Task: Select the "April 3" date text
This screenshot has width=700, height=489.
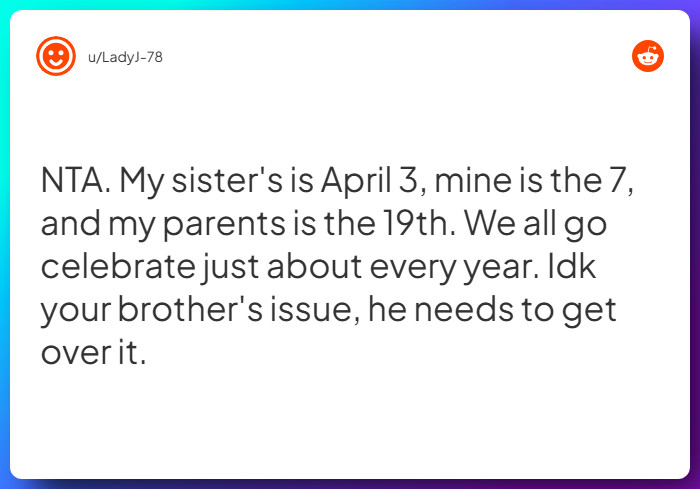Action: coord(373,183)
